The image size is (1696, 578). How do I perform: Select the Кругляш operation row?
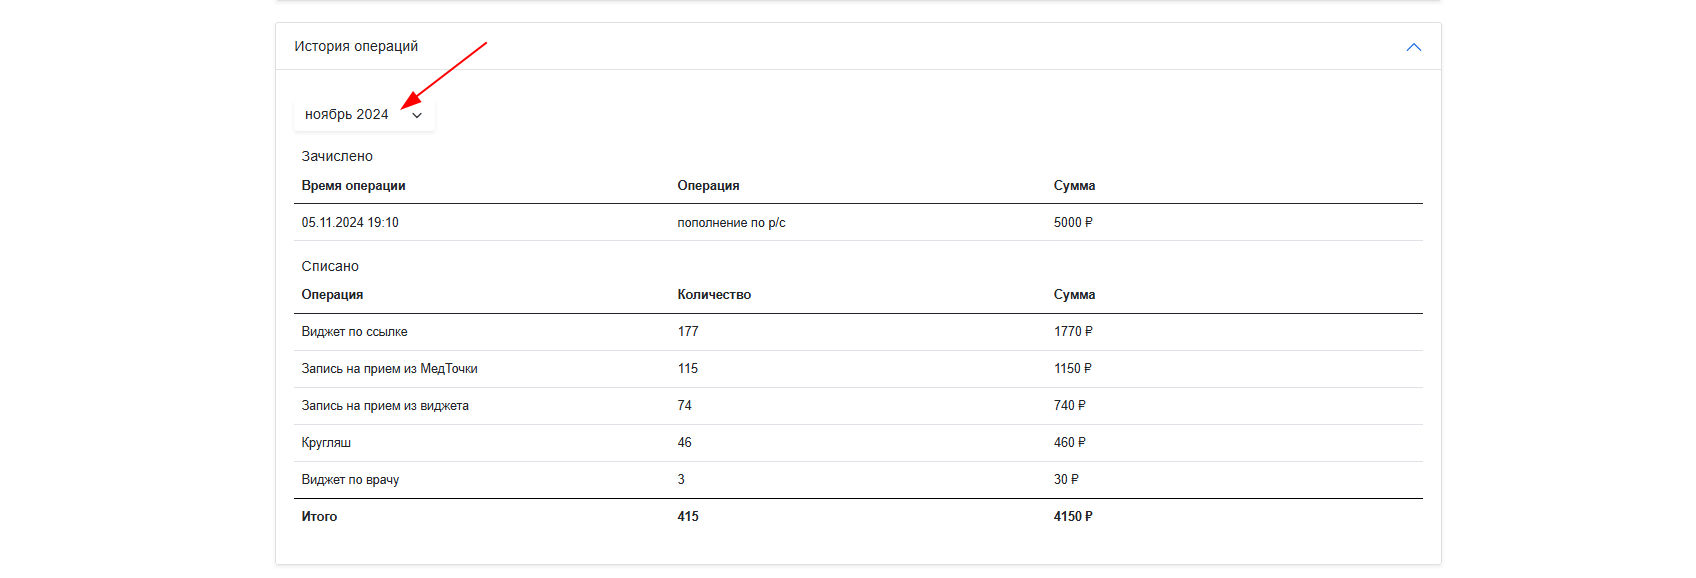coord(858,443)
